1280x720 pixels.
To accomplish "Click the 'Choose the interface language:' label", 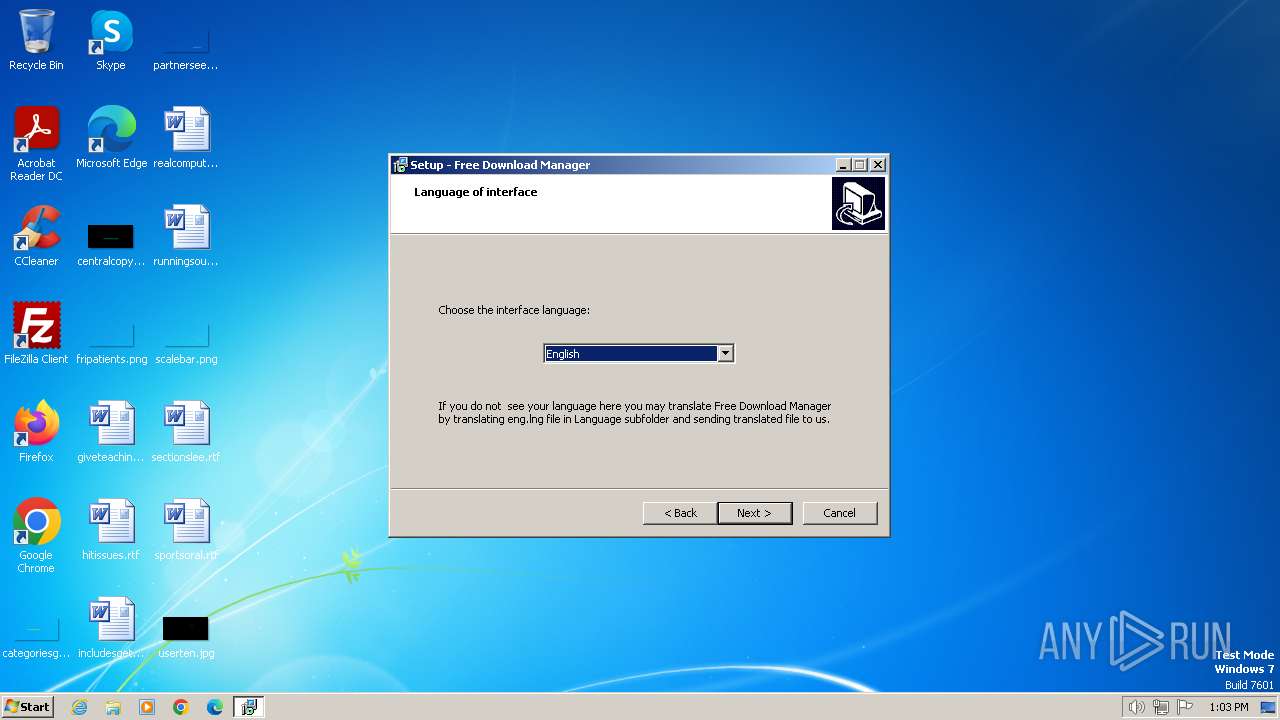I will (514, 310).
